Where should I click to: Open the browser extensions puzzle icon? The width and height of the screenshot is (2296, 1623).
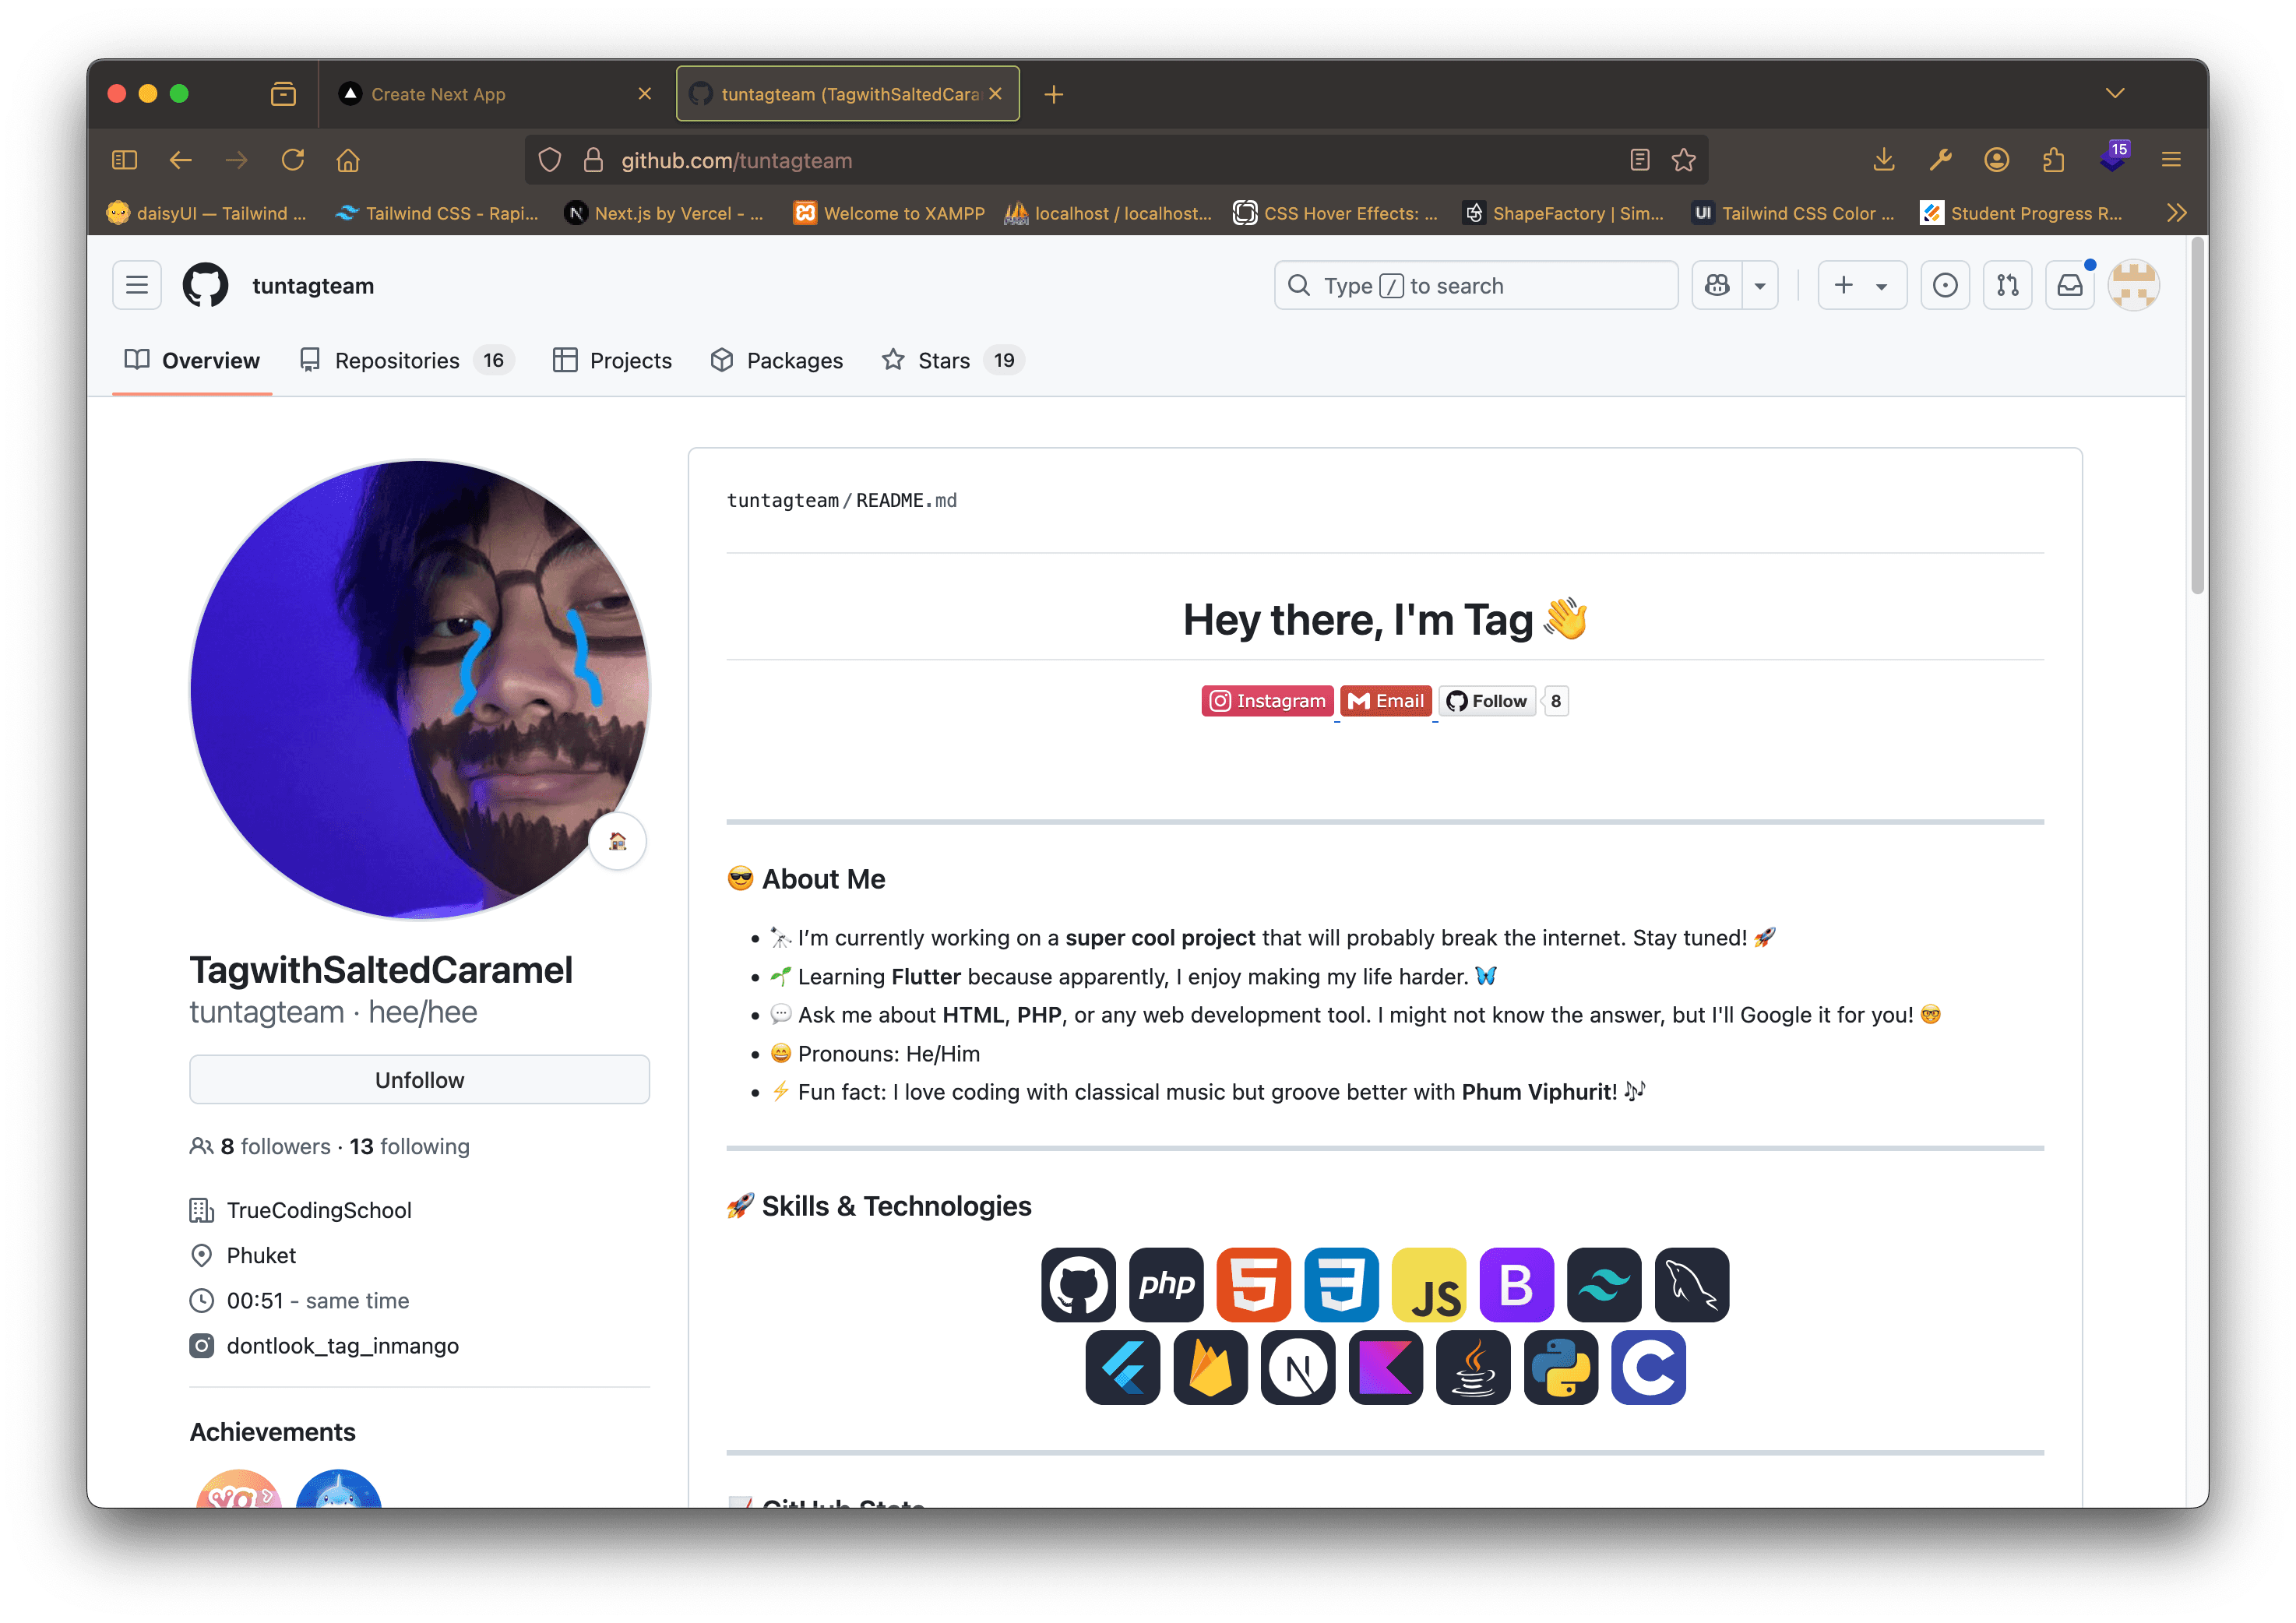2054,160
